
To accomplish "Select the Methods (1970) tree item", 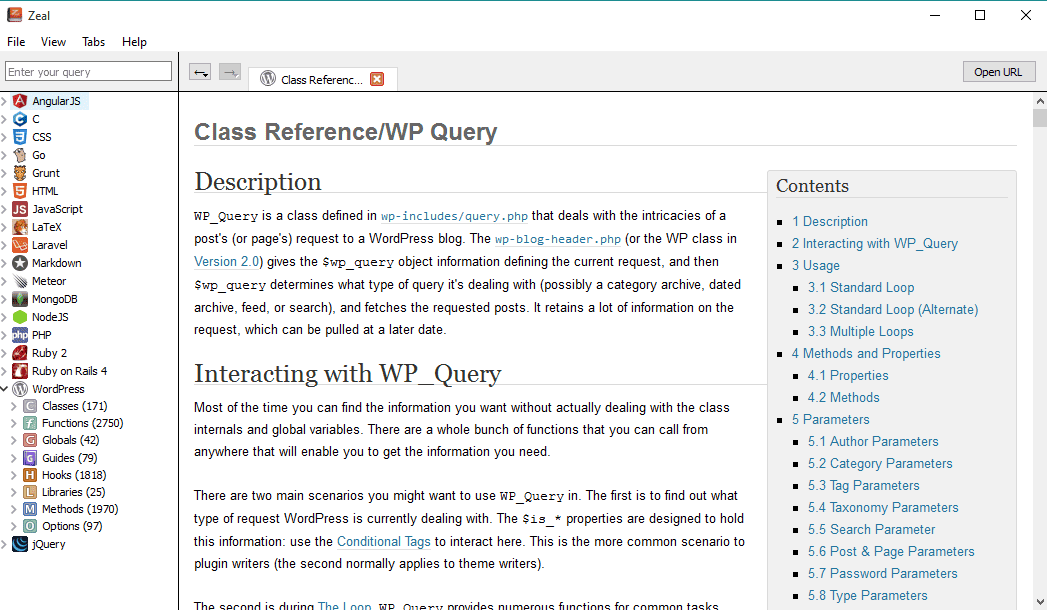I will [80, 509].
